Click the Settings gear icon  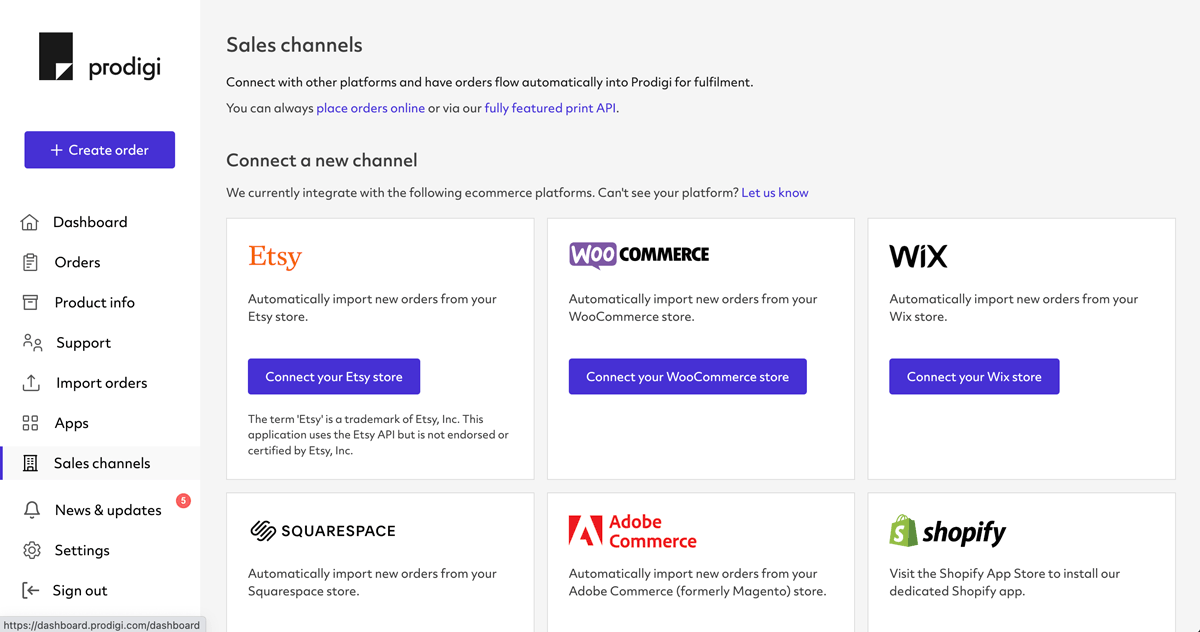(x=32, y=550)
